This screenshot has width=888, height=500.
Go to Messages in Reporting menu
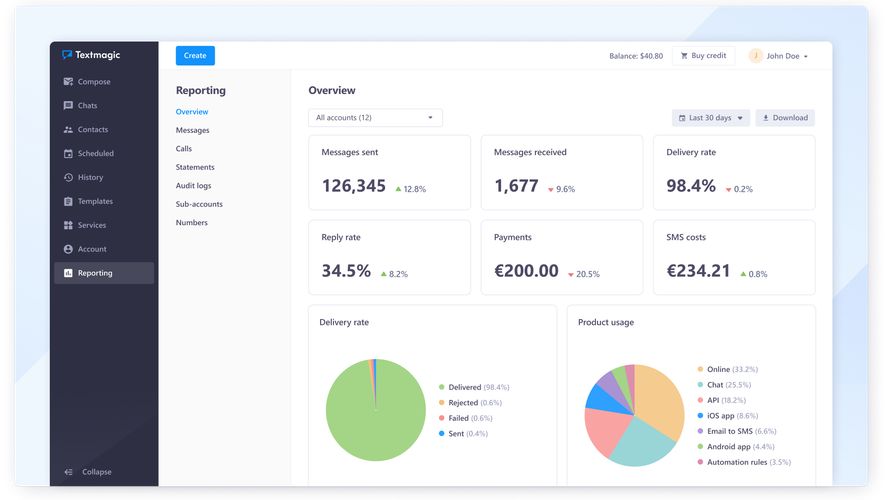[x=192, y=130]
